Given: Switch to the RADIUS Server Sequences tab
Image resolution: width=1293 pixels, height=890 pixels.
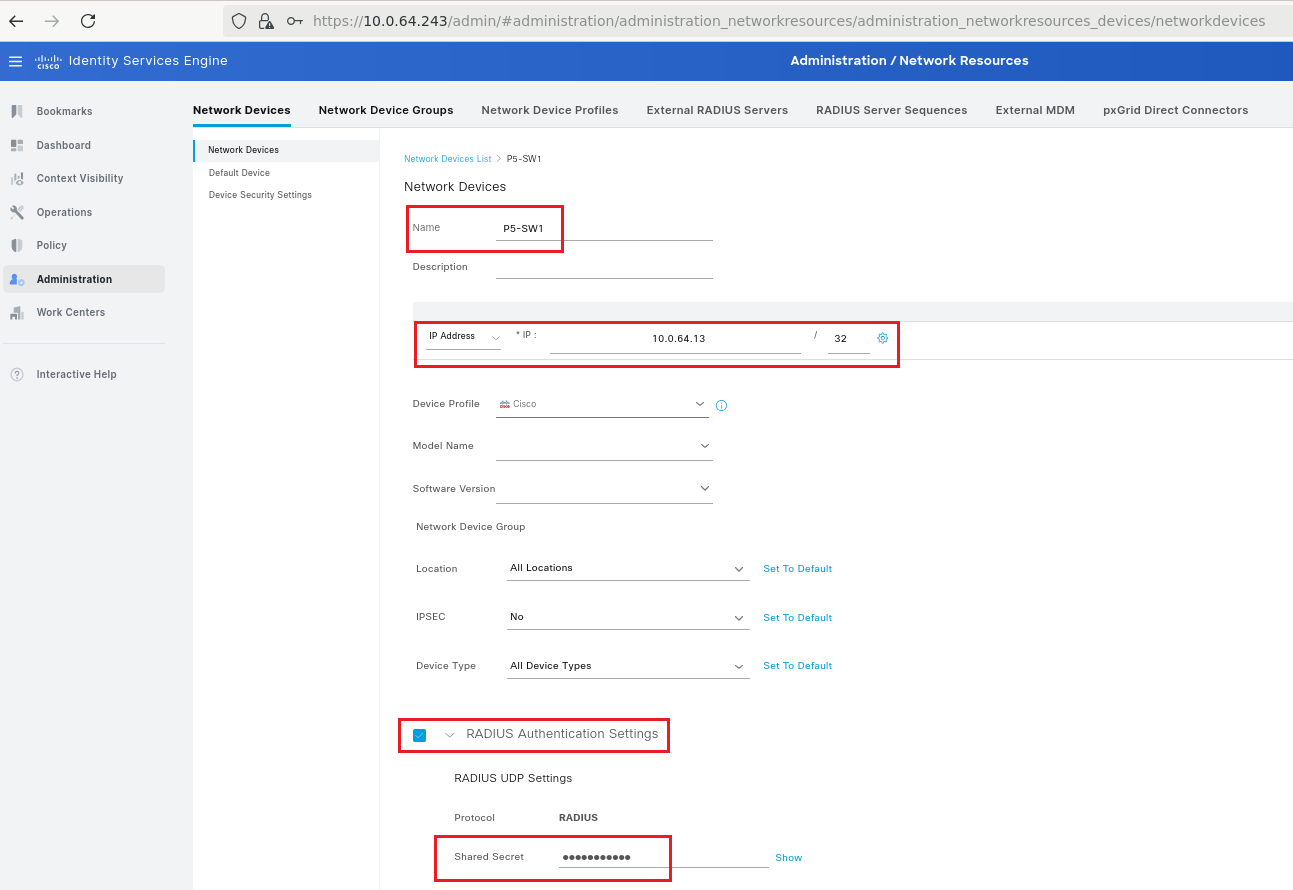Looking at the screenshot, I should 892,110.
